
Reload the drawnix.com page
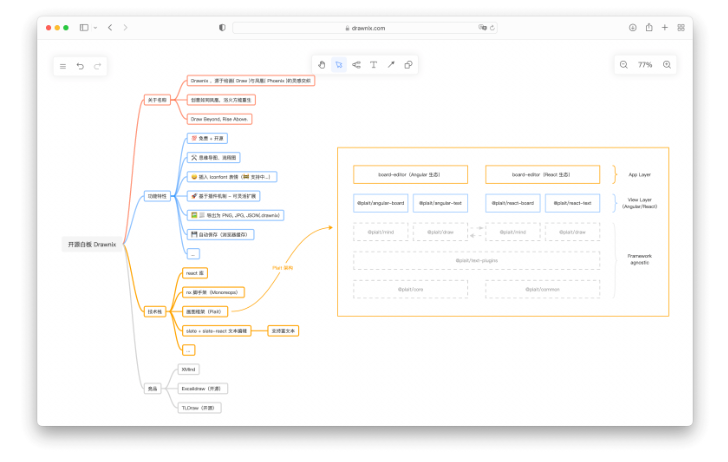(492, 28)
